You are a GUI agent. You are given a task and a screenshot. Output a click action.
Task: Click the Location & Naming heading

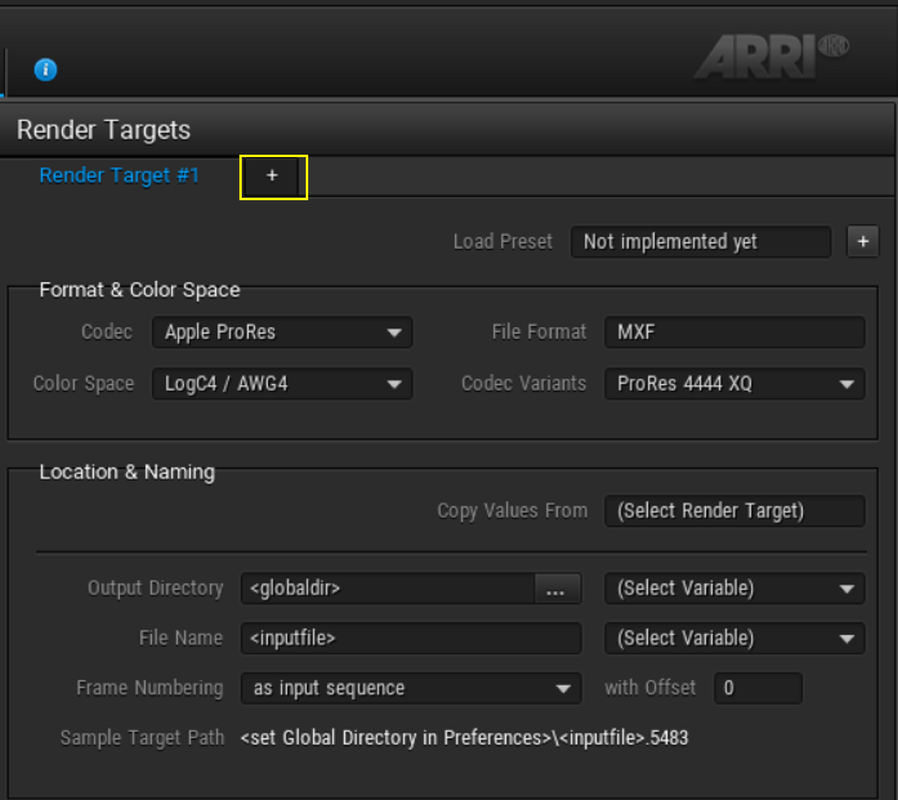point(127,472)
